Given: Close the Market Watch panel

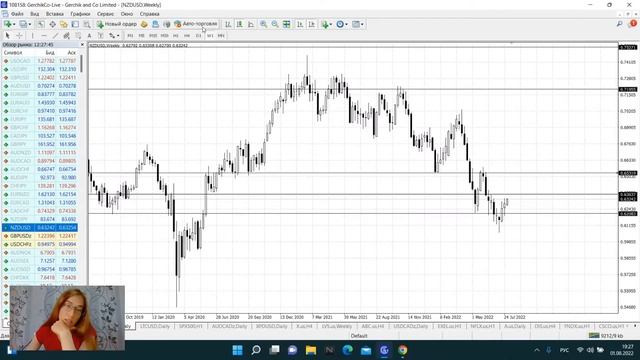Looking at the screenshot, I should 82,44.
